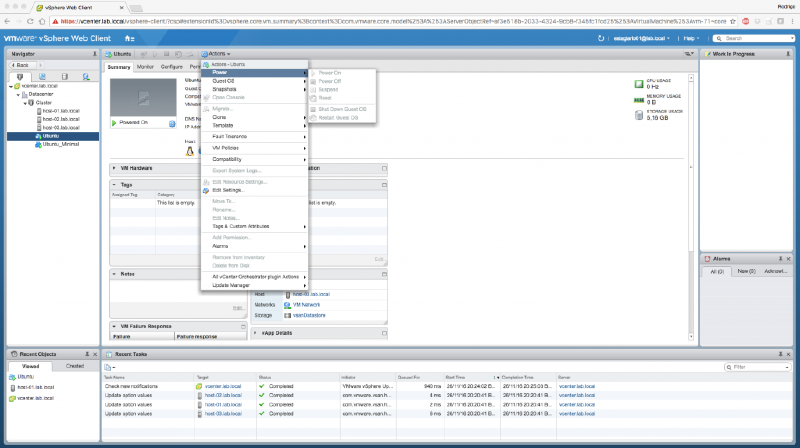Image resolution: width=800 pixels, height=448 pixels.
Task: Open the Clone submenu
Action: [255, 117]
